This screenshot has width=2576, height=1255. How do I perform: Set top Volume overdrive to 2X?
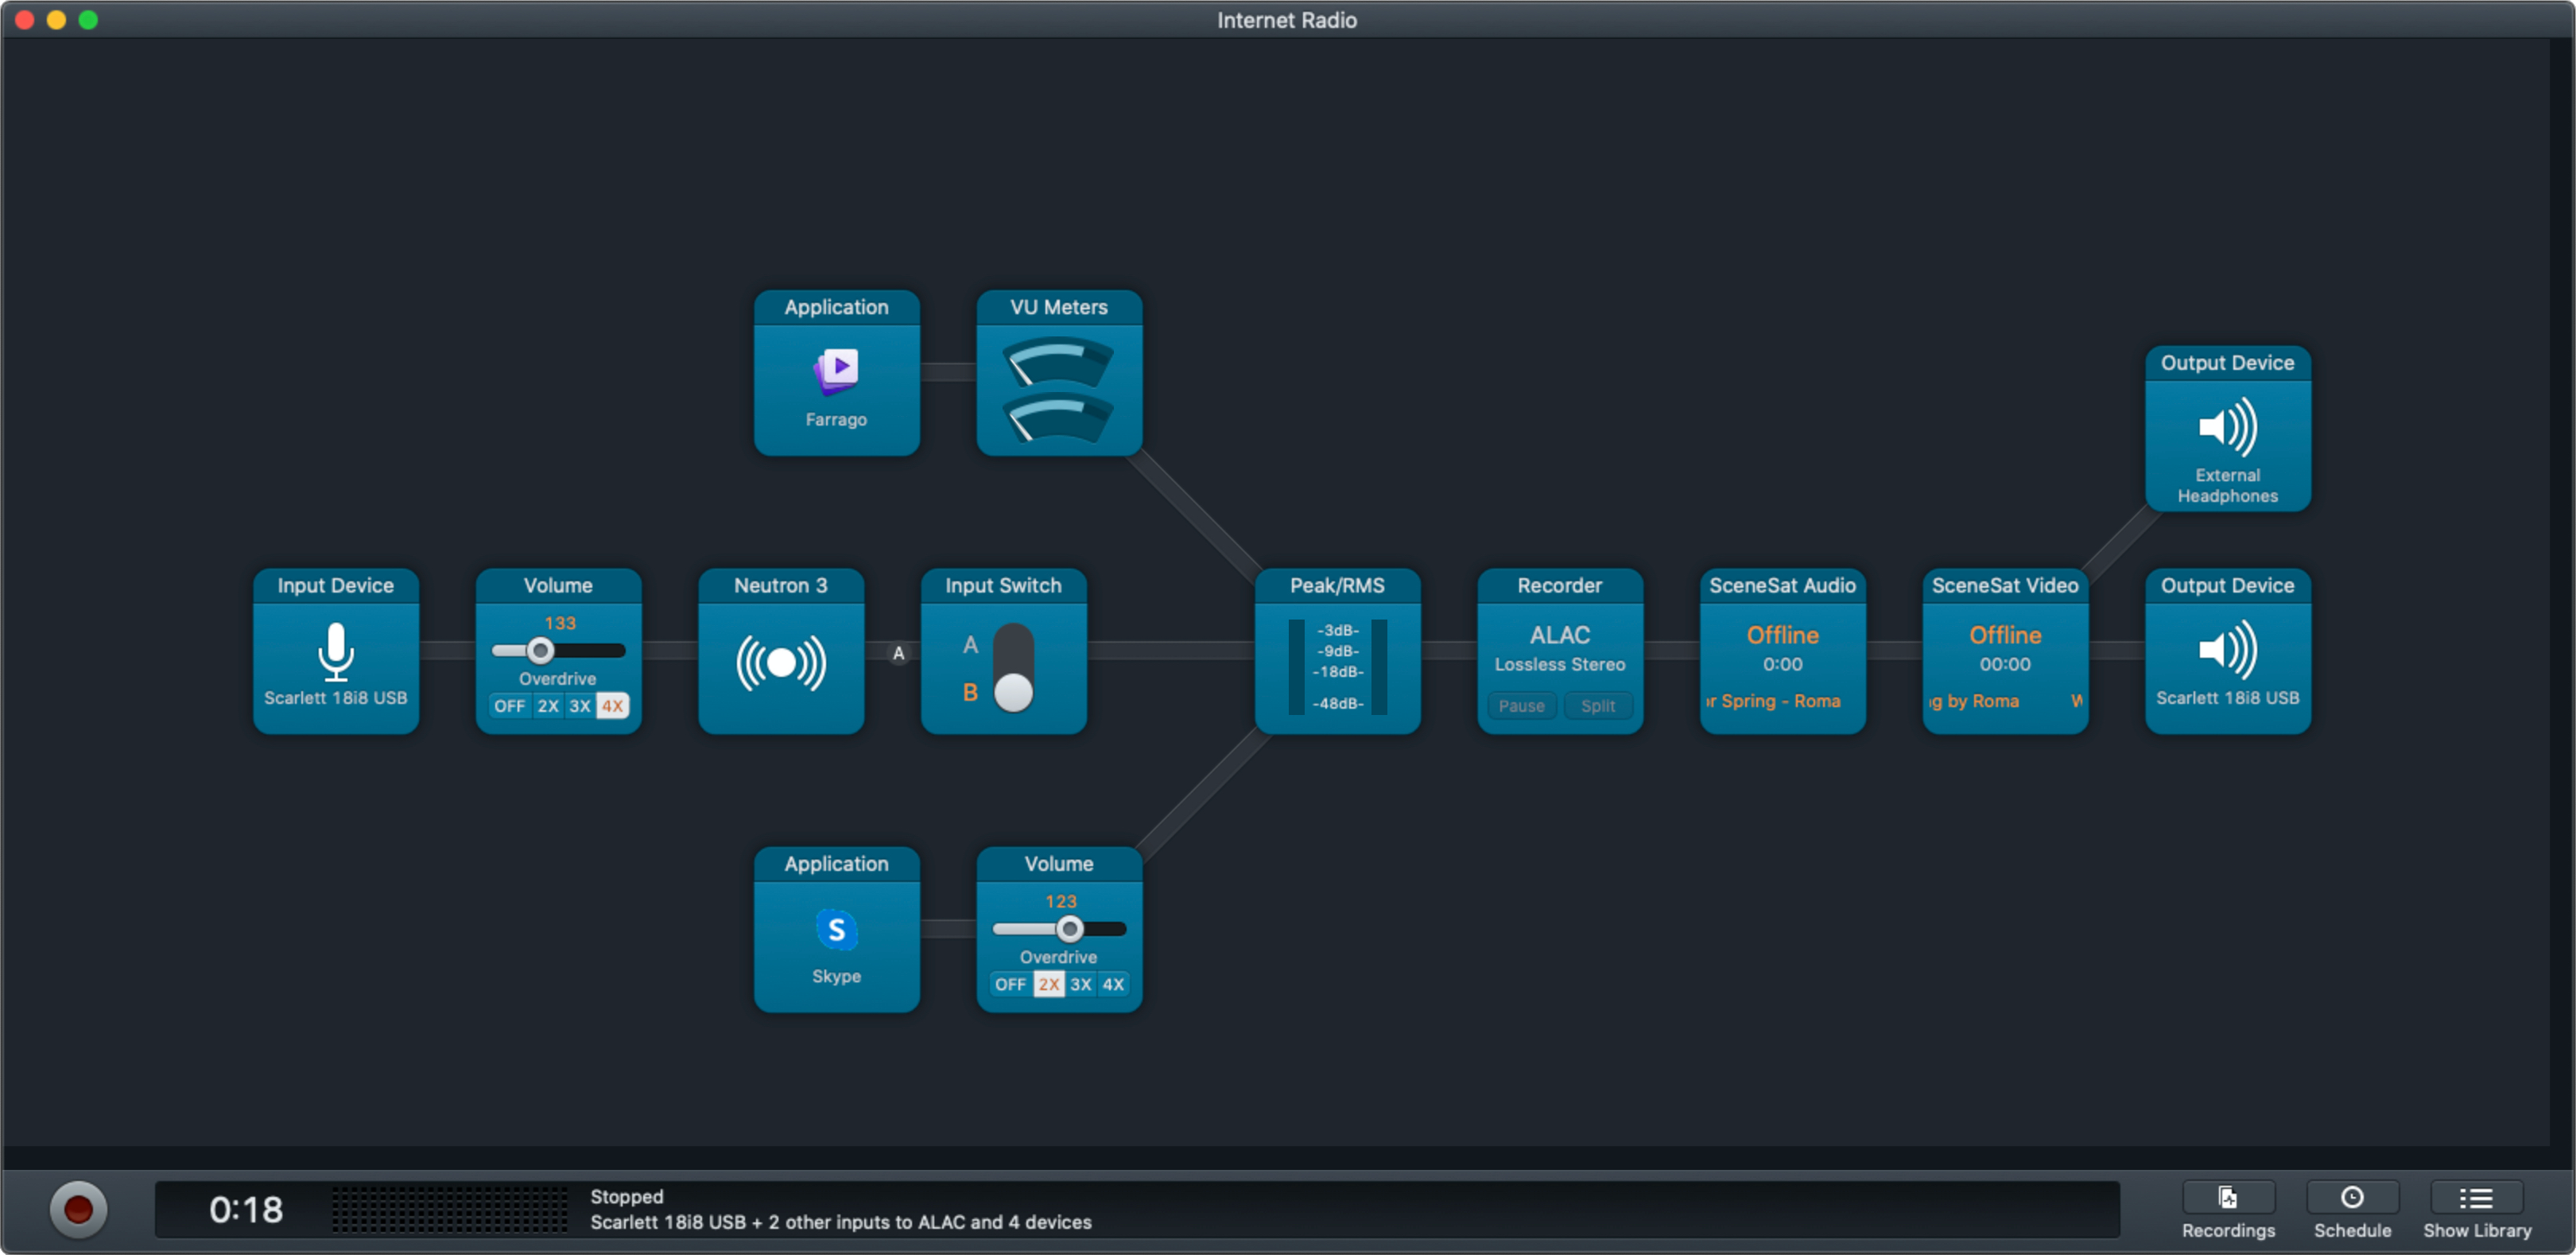point(548,706)
